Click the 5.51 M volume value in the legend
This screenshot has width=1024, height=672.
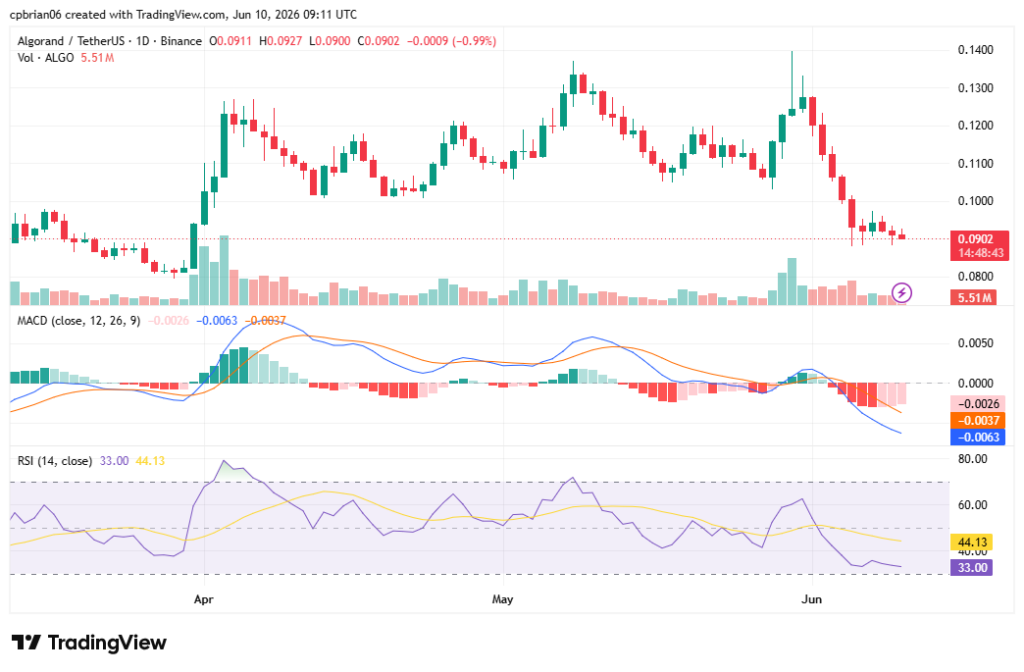97,58
